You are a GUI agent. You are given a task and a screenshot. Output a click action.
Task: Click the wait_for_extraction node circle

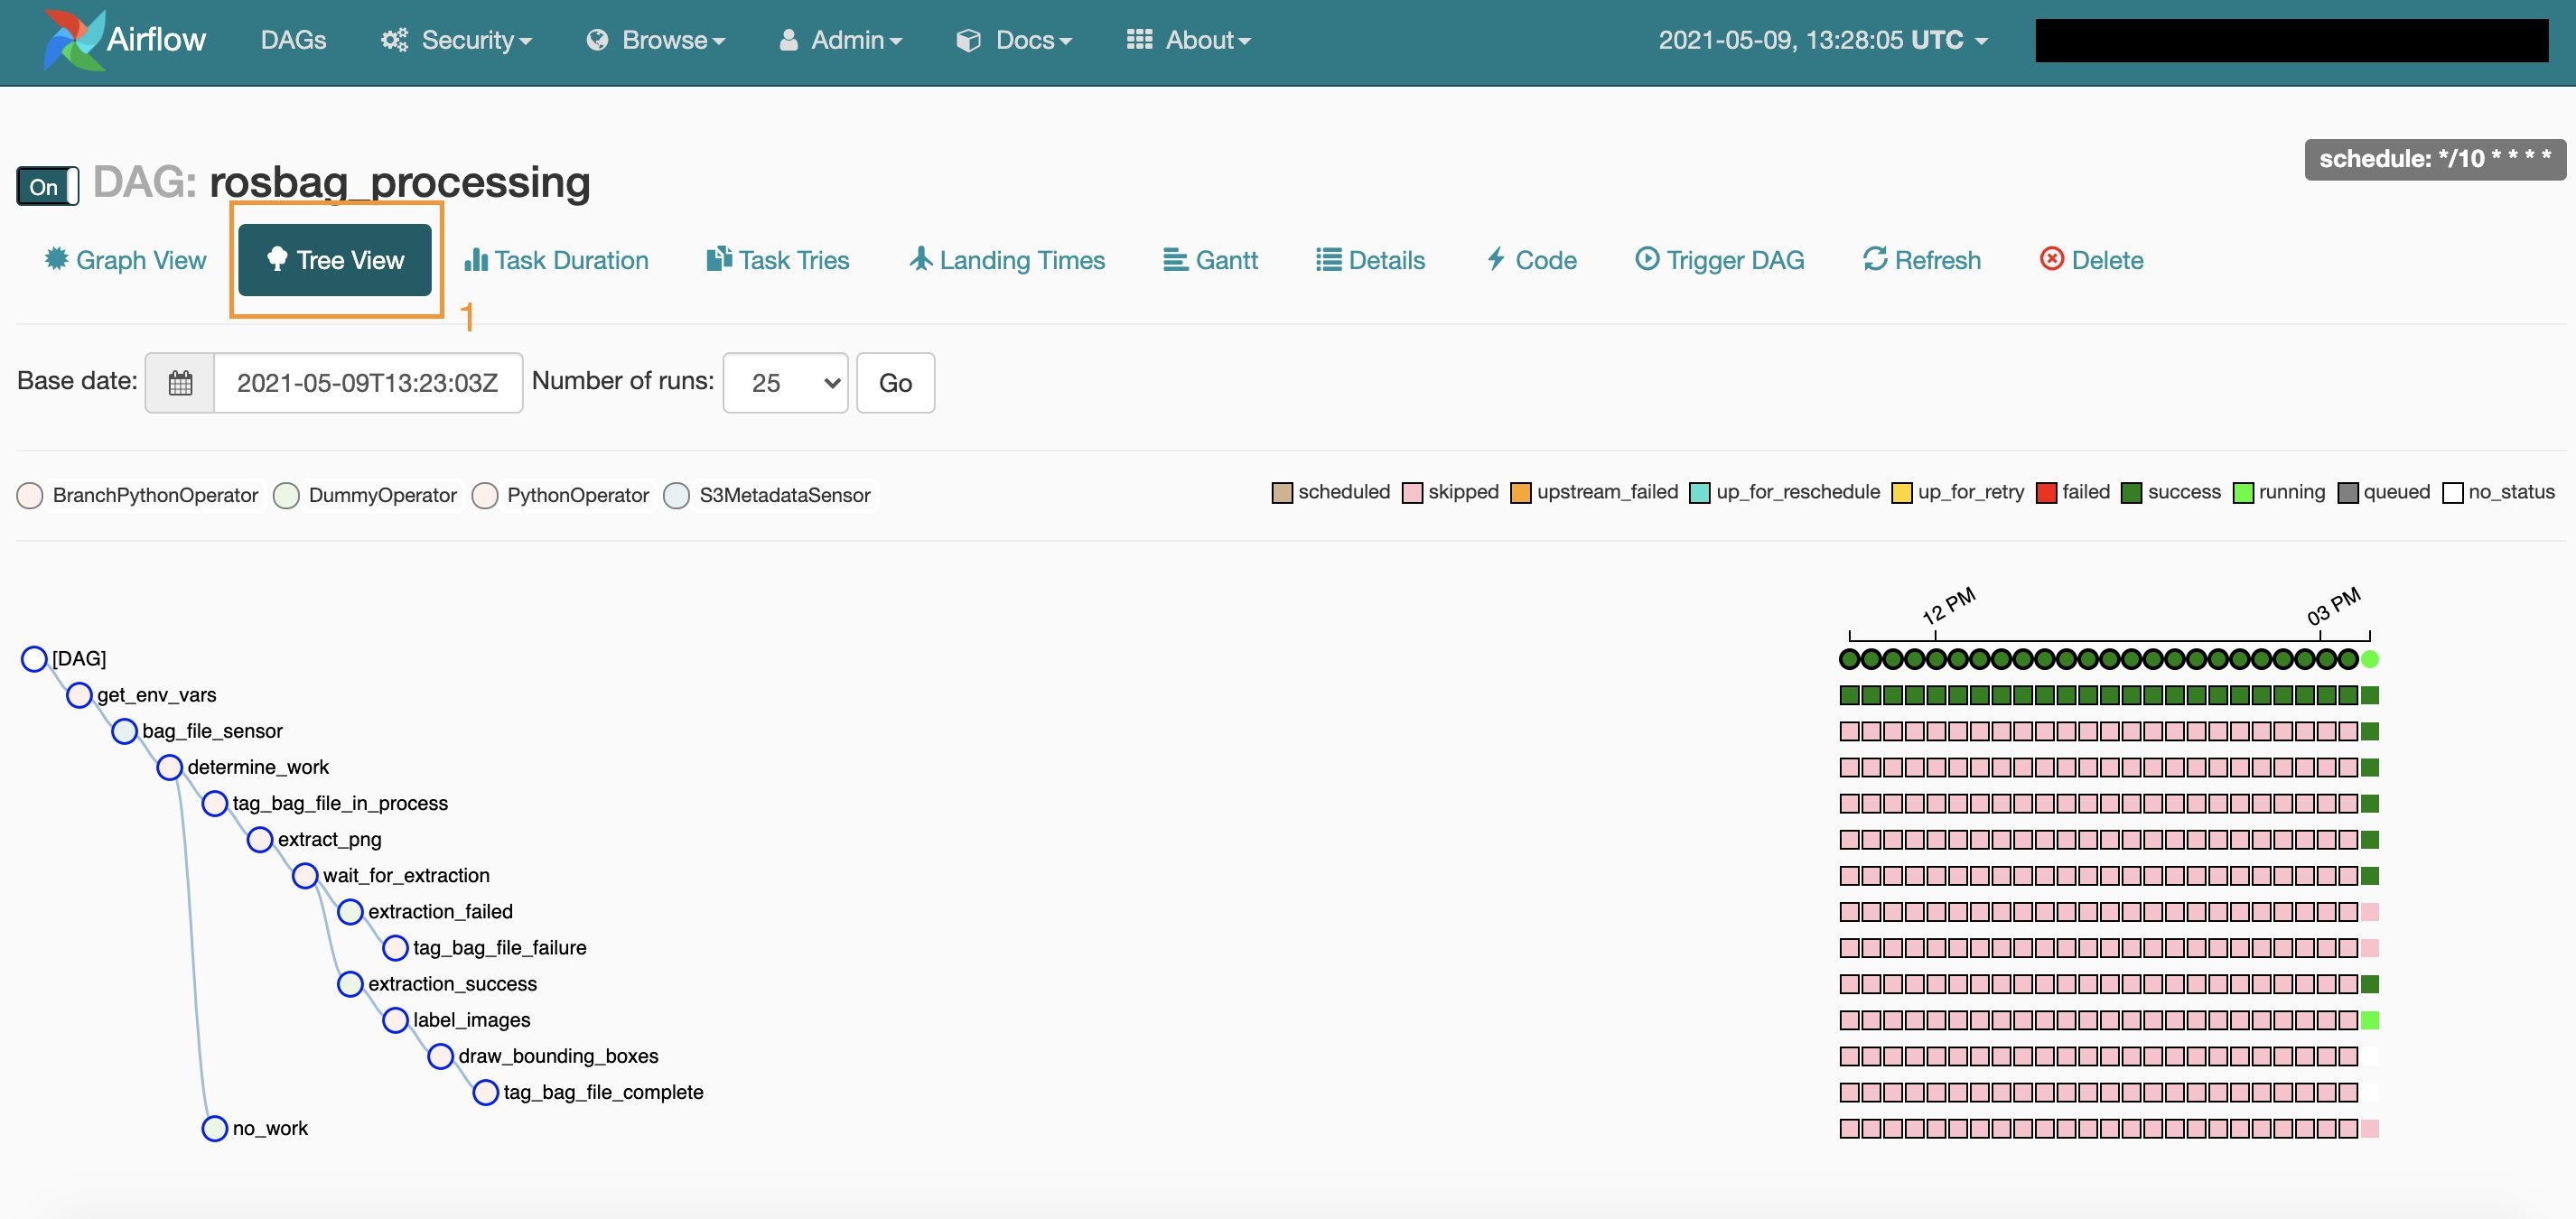tap(304, 875)
